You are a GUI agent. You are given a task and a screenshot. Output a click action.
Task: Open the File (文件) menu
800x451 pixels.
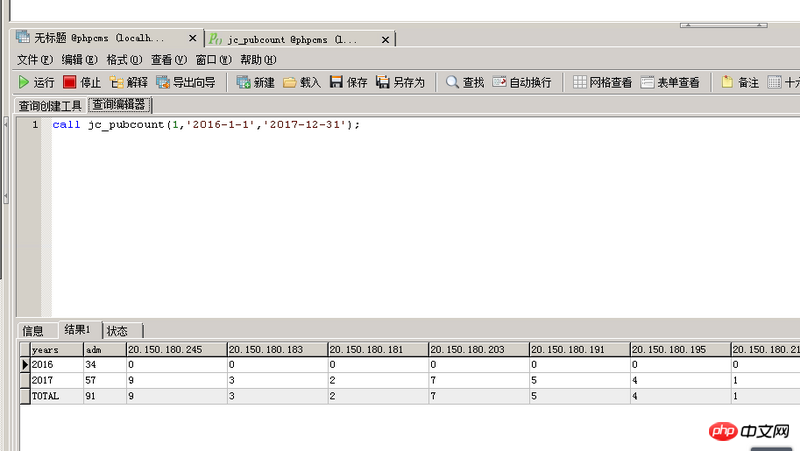click(x=35, y=60)
